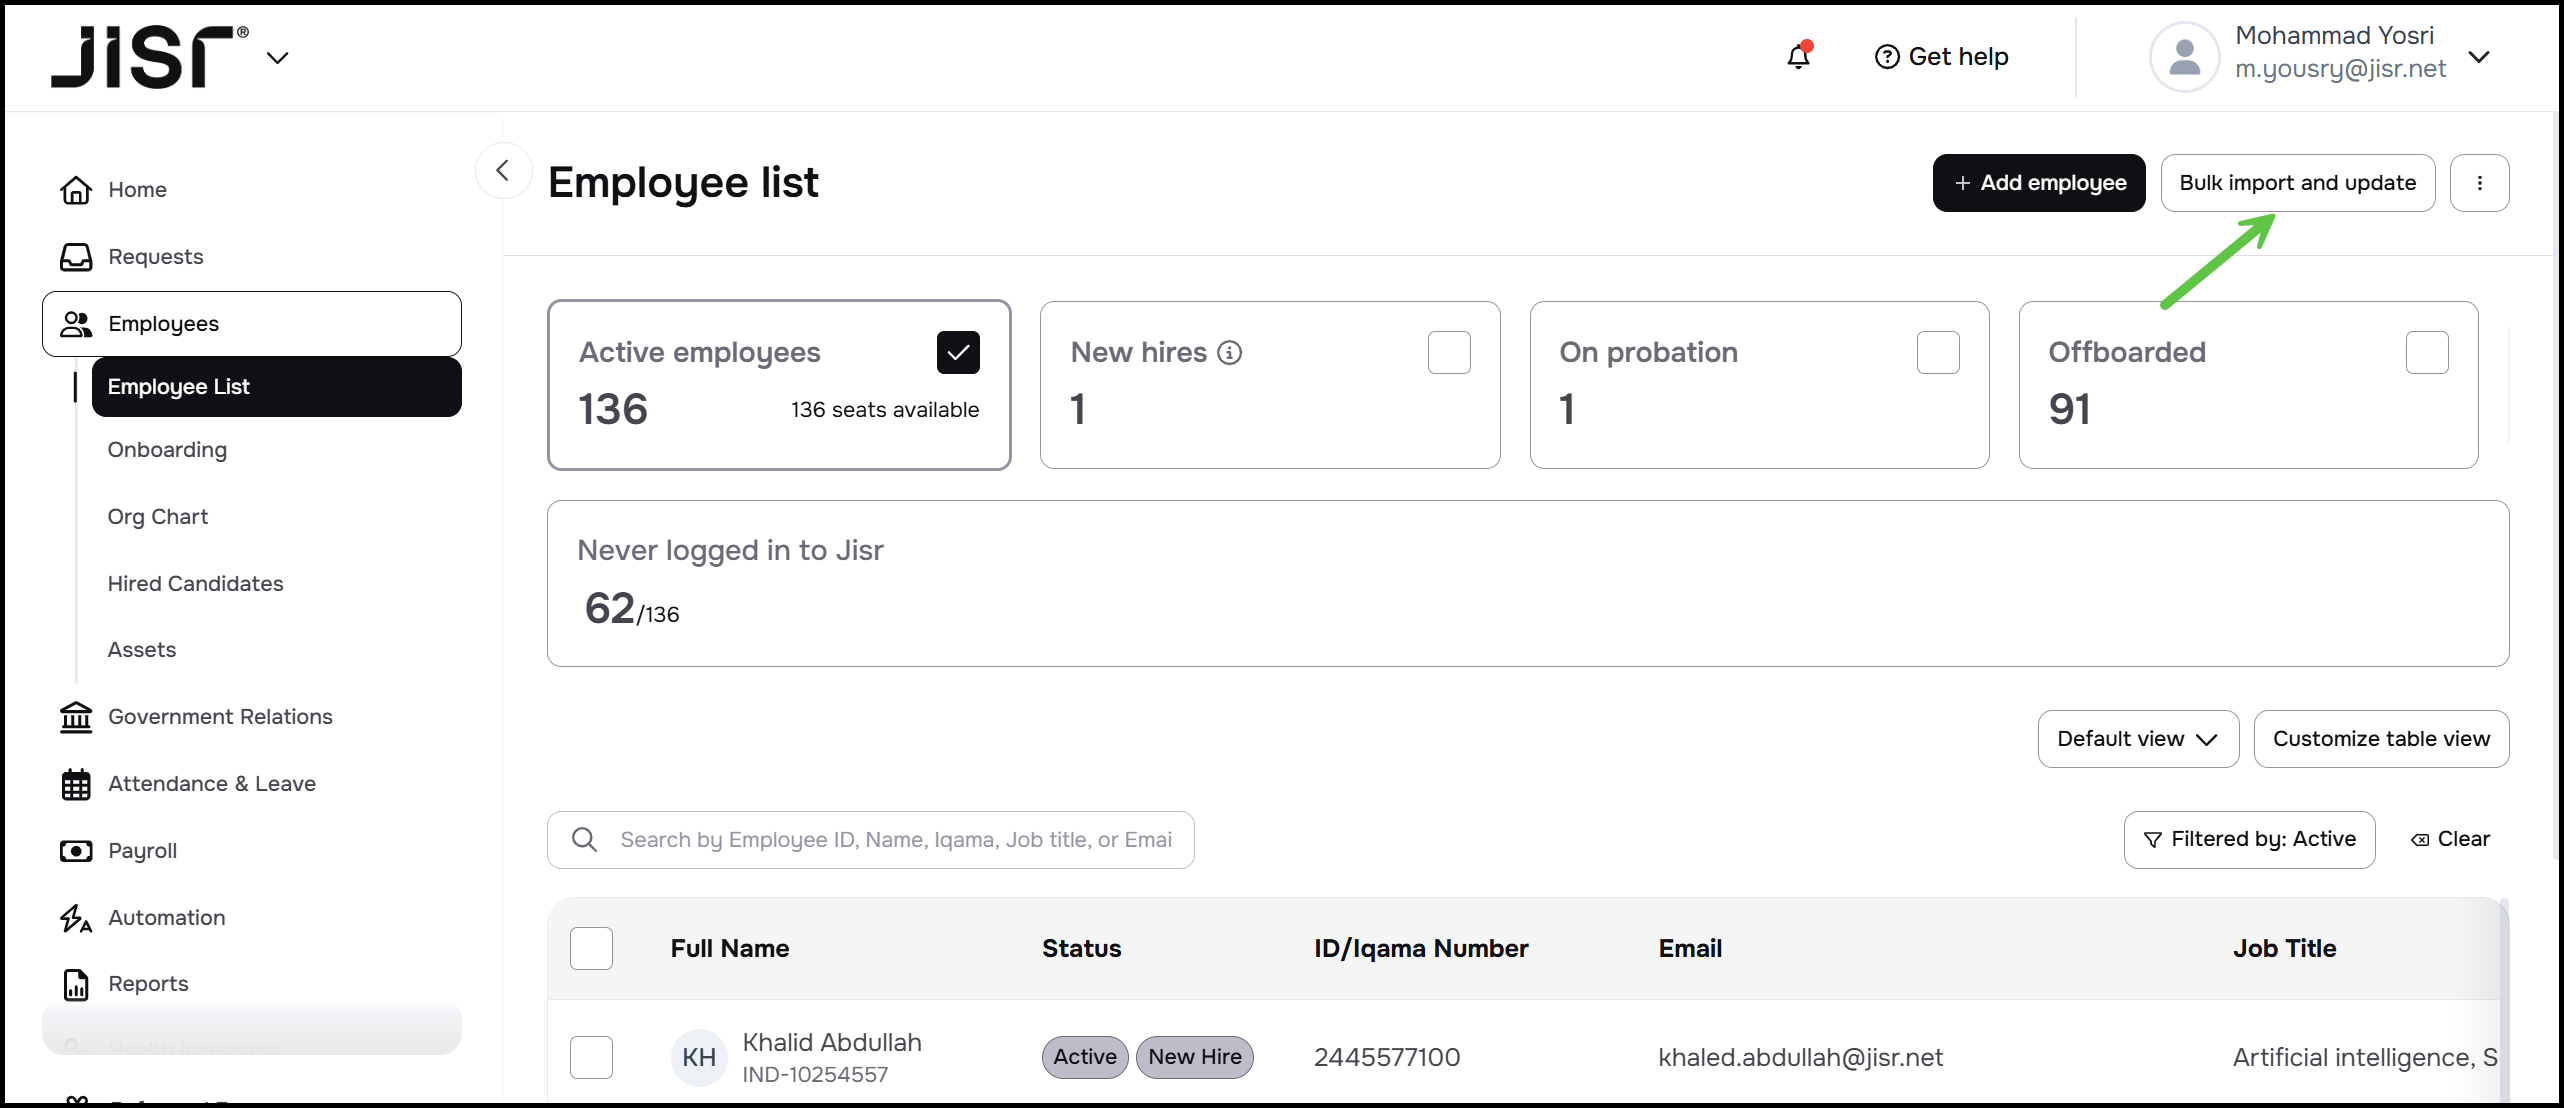Click the Payroll money icon
This screenshot has width=2564, height=1108.
coord(76,851)
